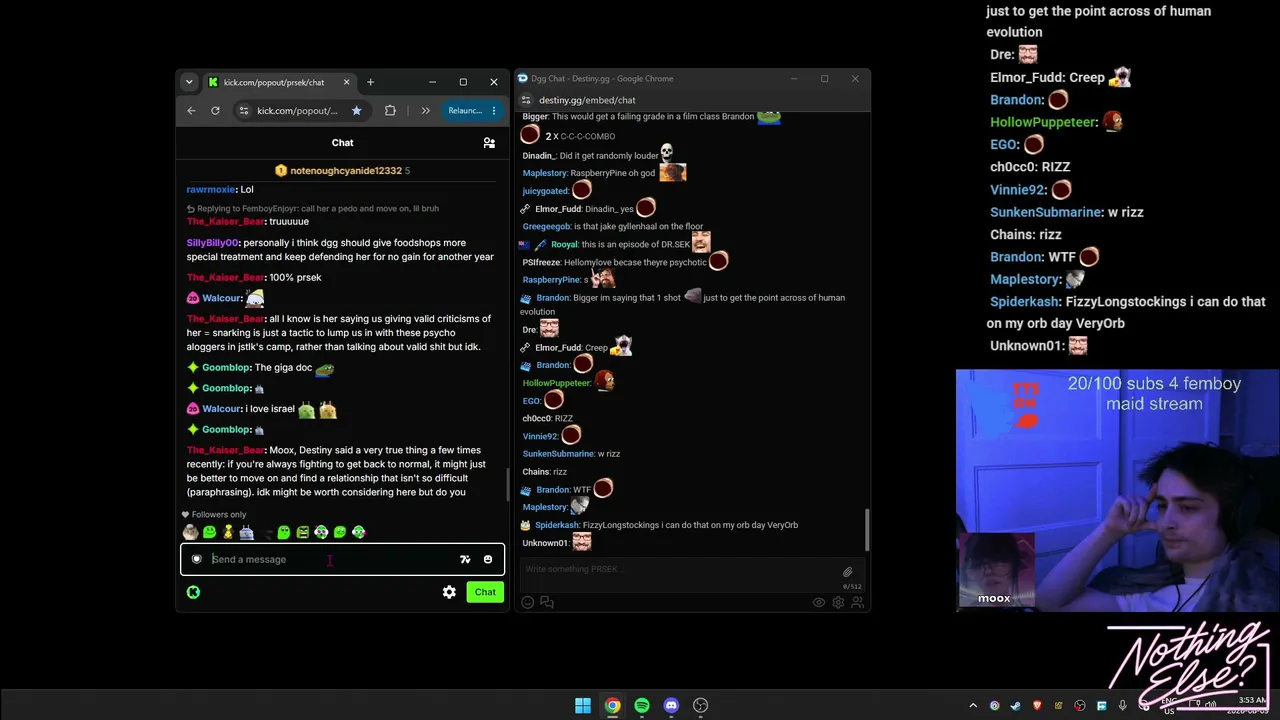Click the Dgg chat scrollbar
The image size is (1280, 720).
(x=867, y=528)
